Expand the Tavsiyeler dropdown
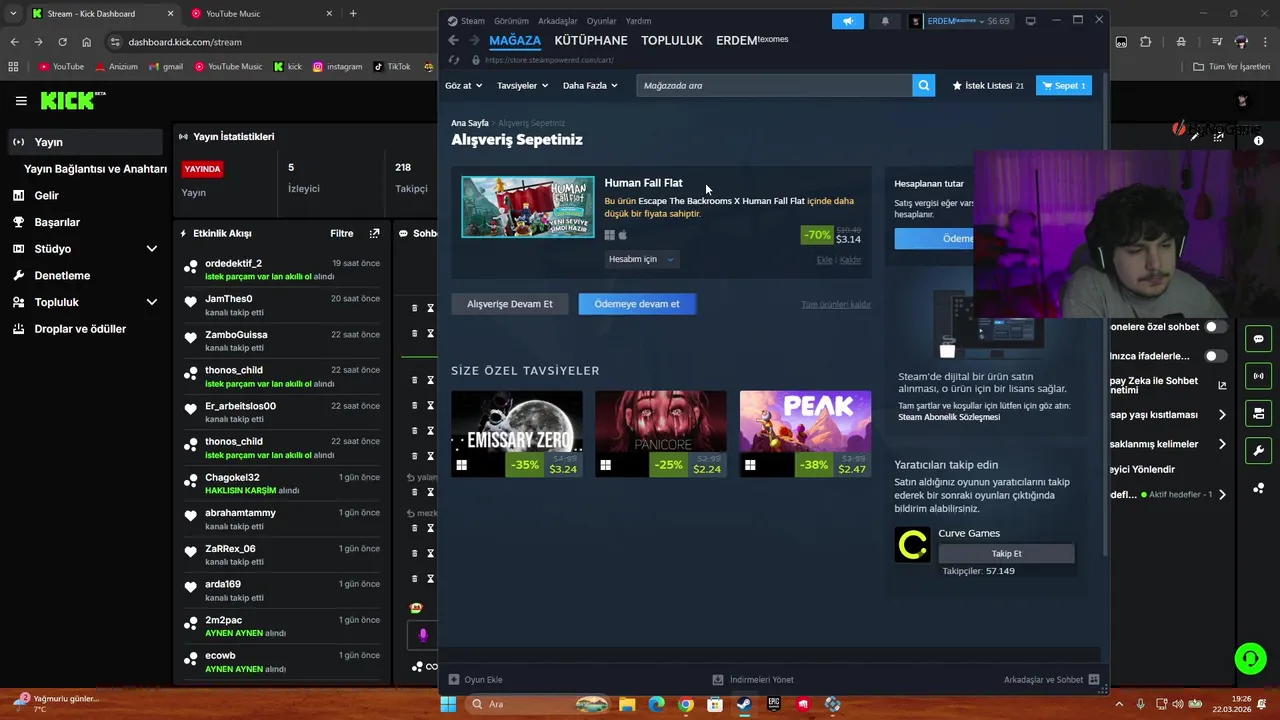 tap(522, 86)
